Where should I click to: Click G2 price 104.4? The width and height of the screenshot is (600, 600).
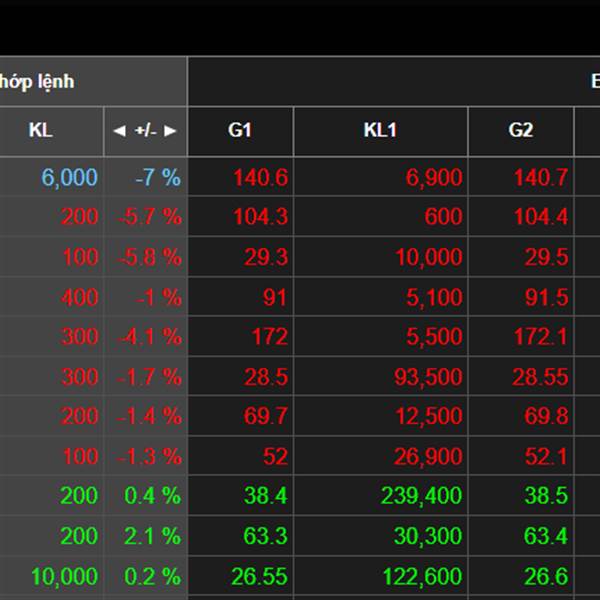pyautogui.click(x=541, y=217)
